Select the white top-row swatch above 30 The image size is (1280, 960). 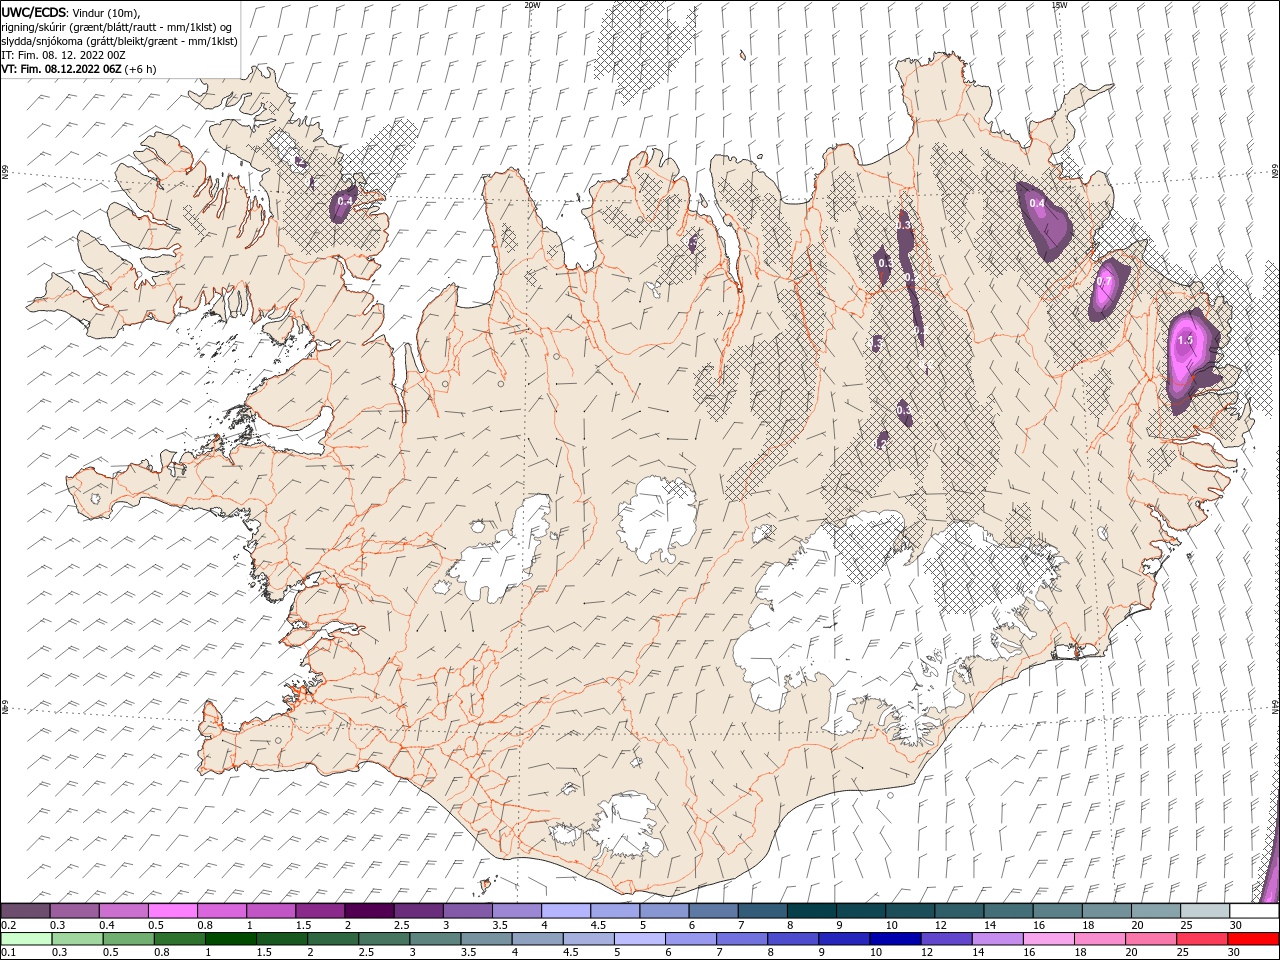point(1254,911)
